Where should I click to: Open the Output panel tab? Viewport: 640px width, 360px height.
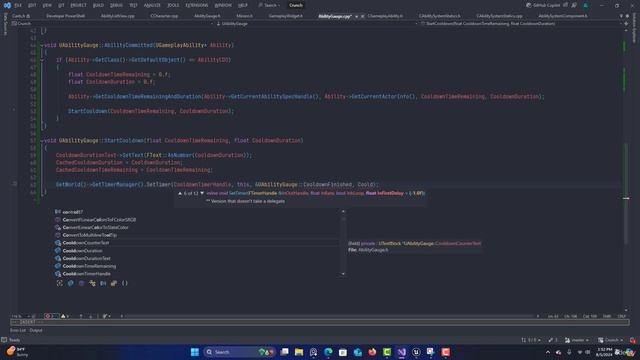(36, 330)
